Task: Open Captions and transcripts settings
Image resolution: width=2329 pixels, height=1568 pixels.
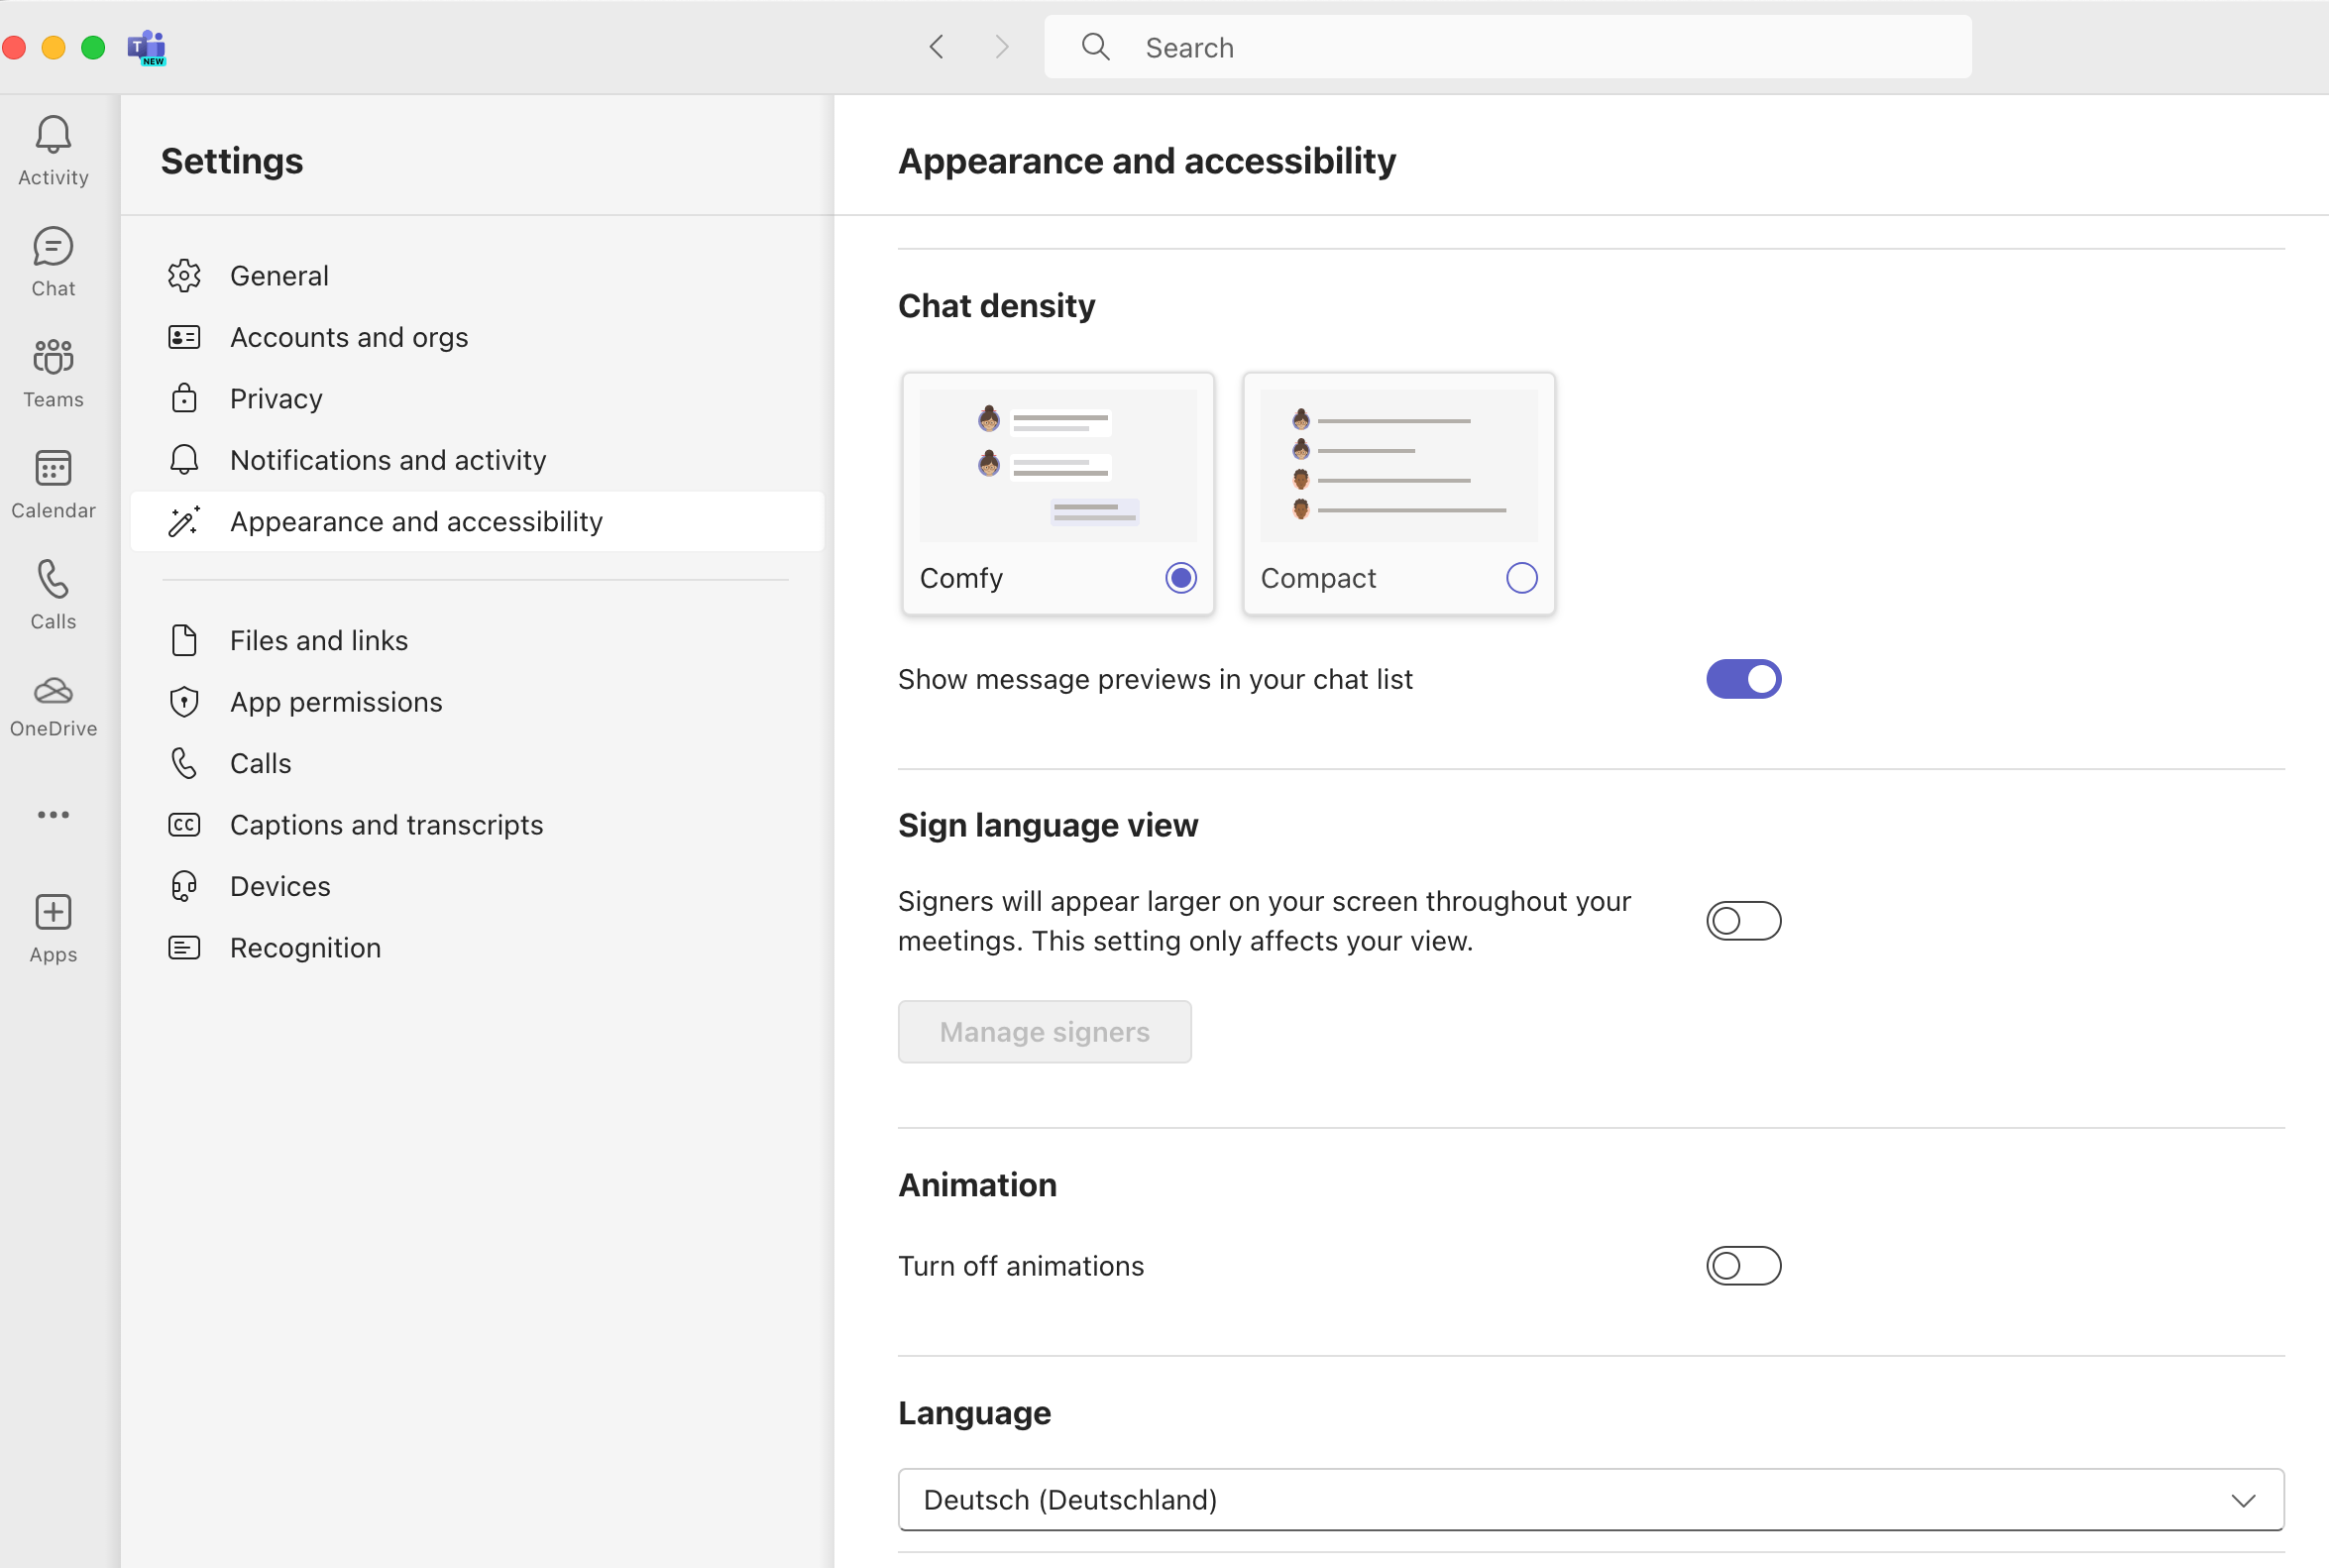Action: coord(386,825)
